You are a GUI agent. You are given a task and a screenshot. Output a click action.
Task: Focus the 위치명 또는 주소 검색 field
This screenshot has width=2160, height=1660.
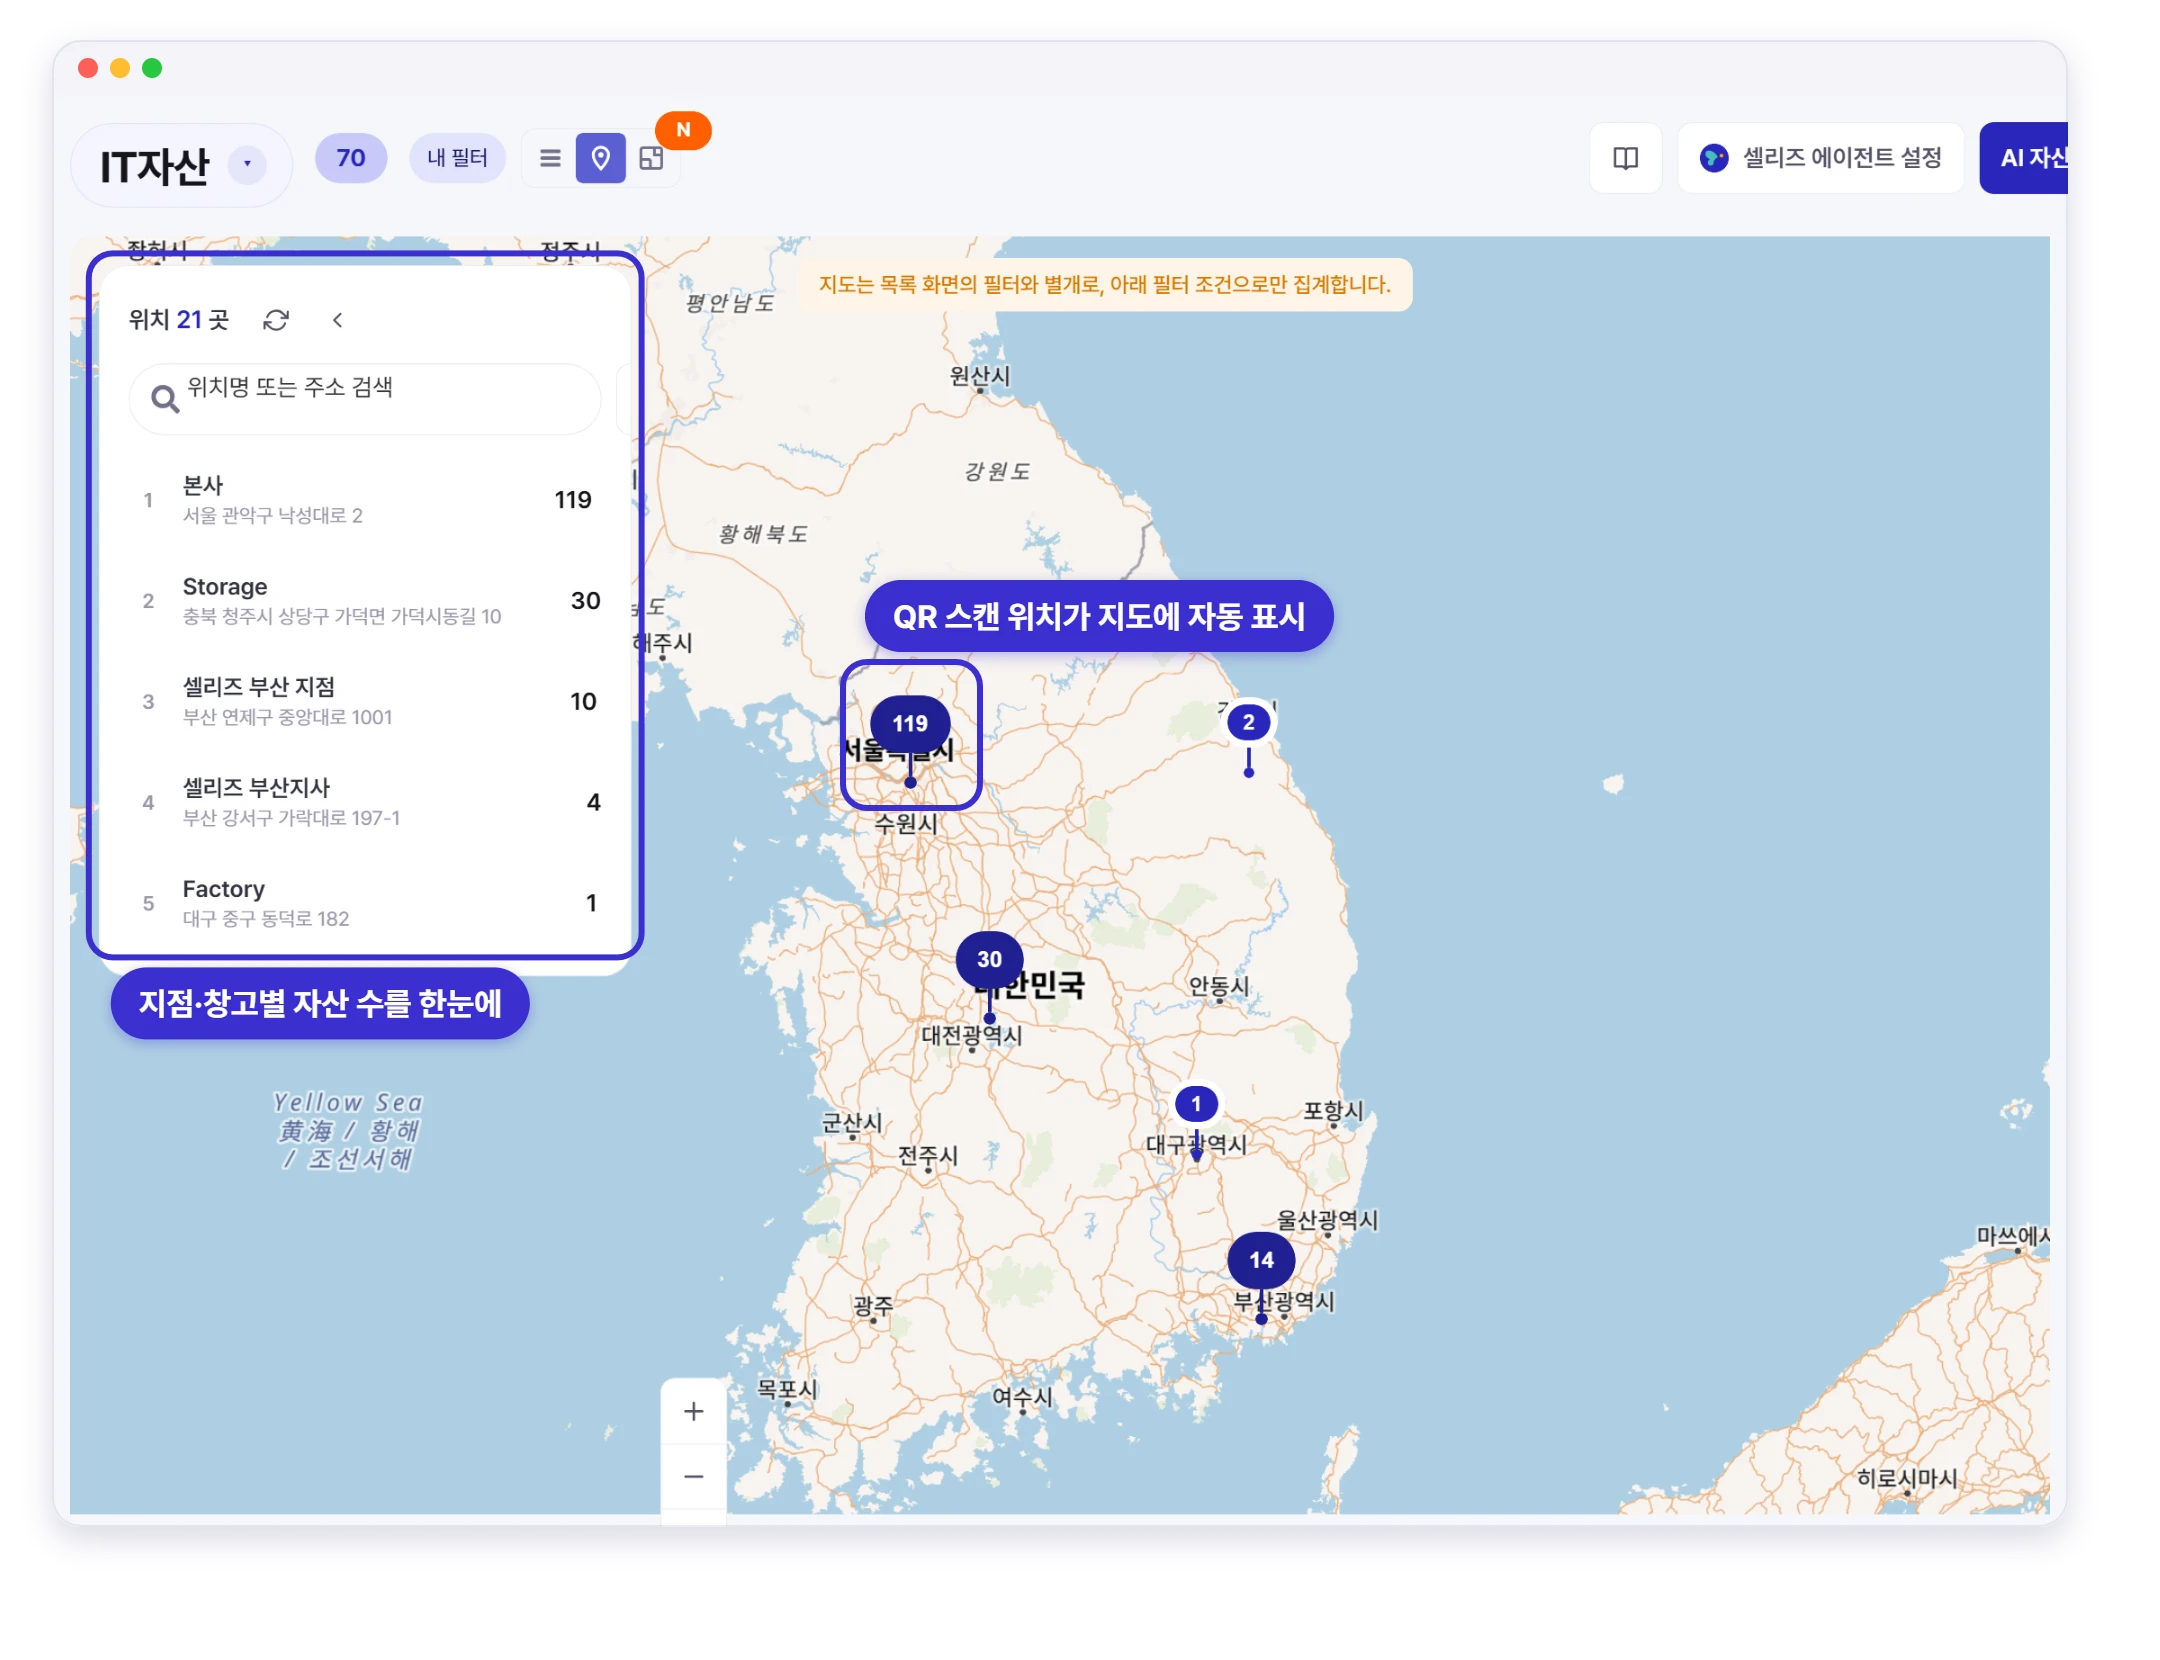[365, 399]
